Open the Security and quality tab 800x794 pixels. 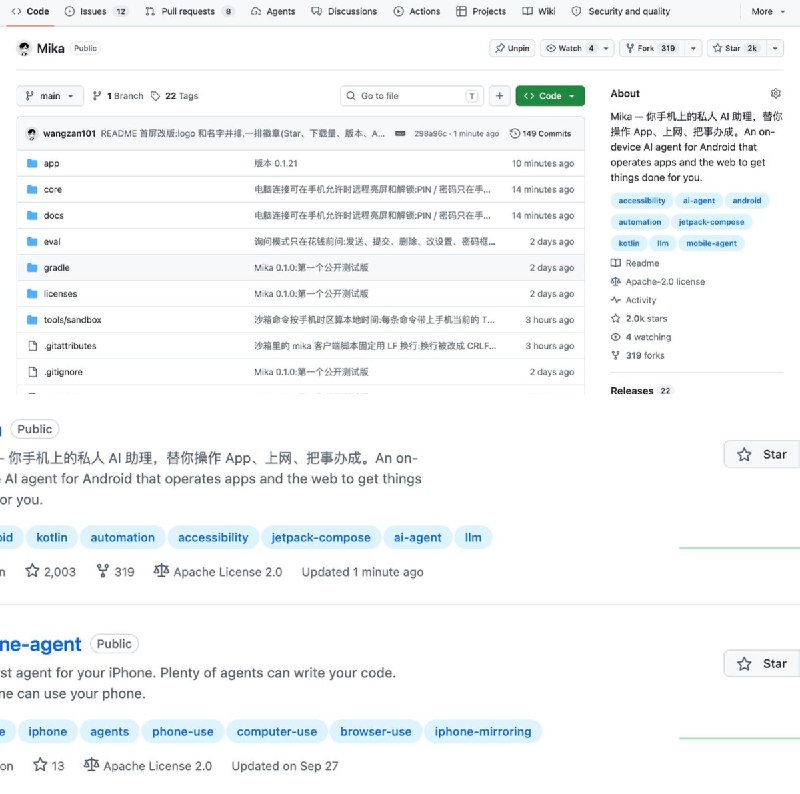[x=620, y=11]
